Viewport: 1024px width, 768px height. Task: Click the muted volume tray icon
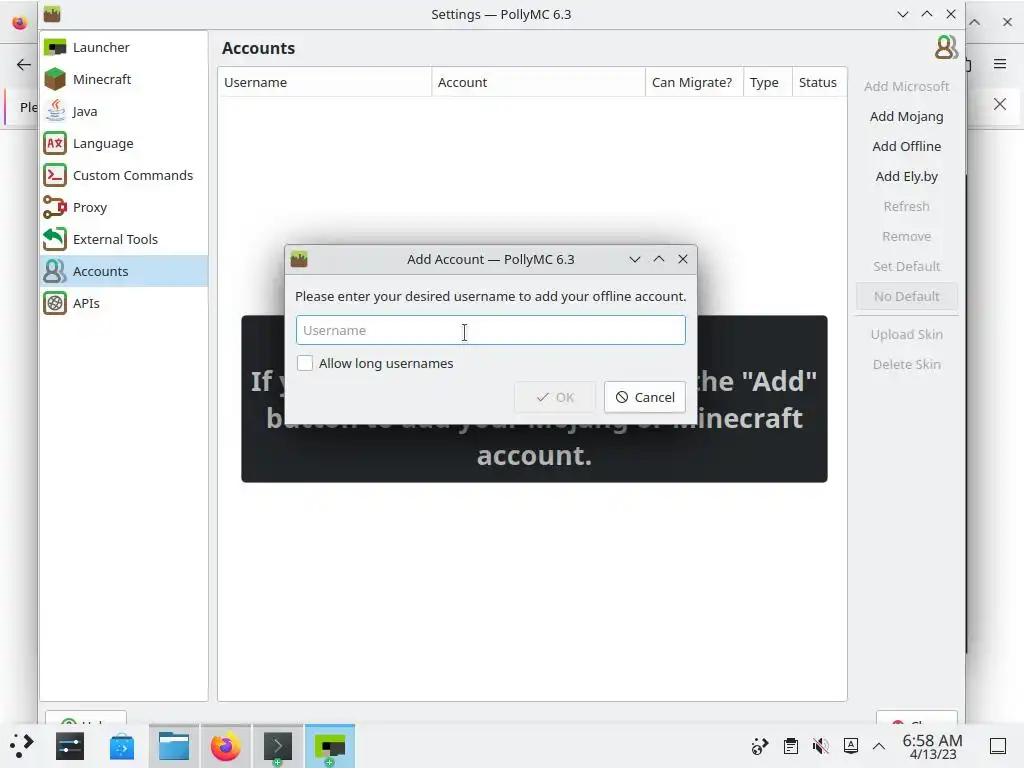(x=820, y=746)
